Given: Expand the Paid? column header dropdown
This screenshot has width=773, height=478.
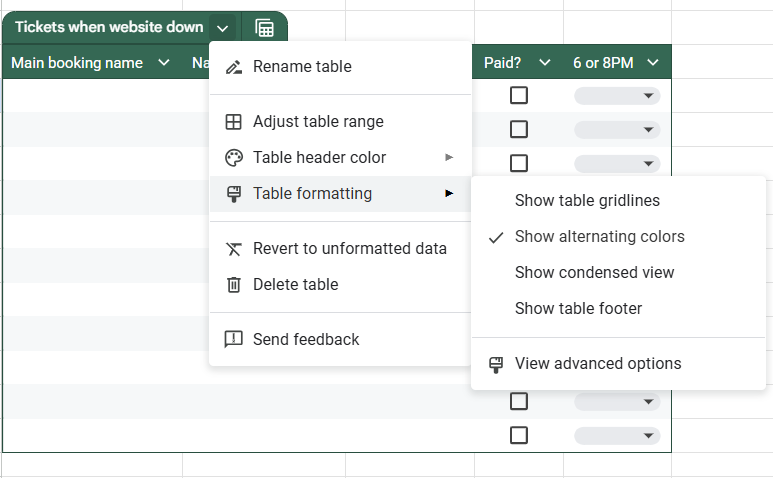Looking at the screenshot, I should (545, 63).
